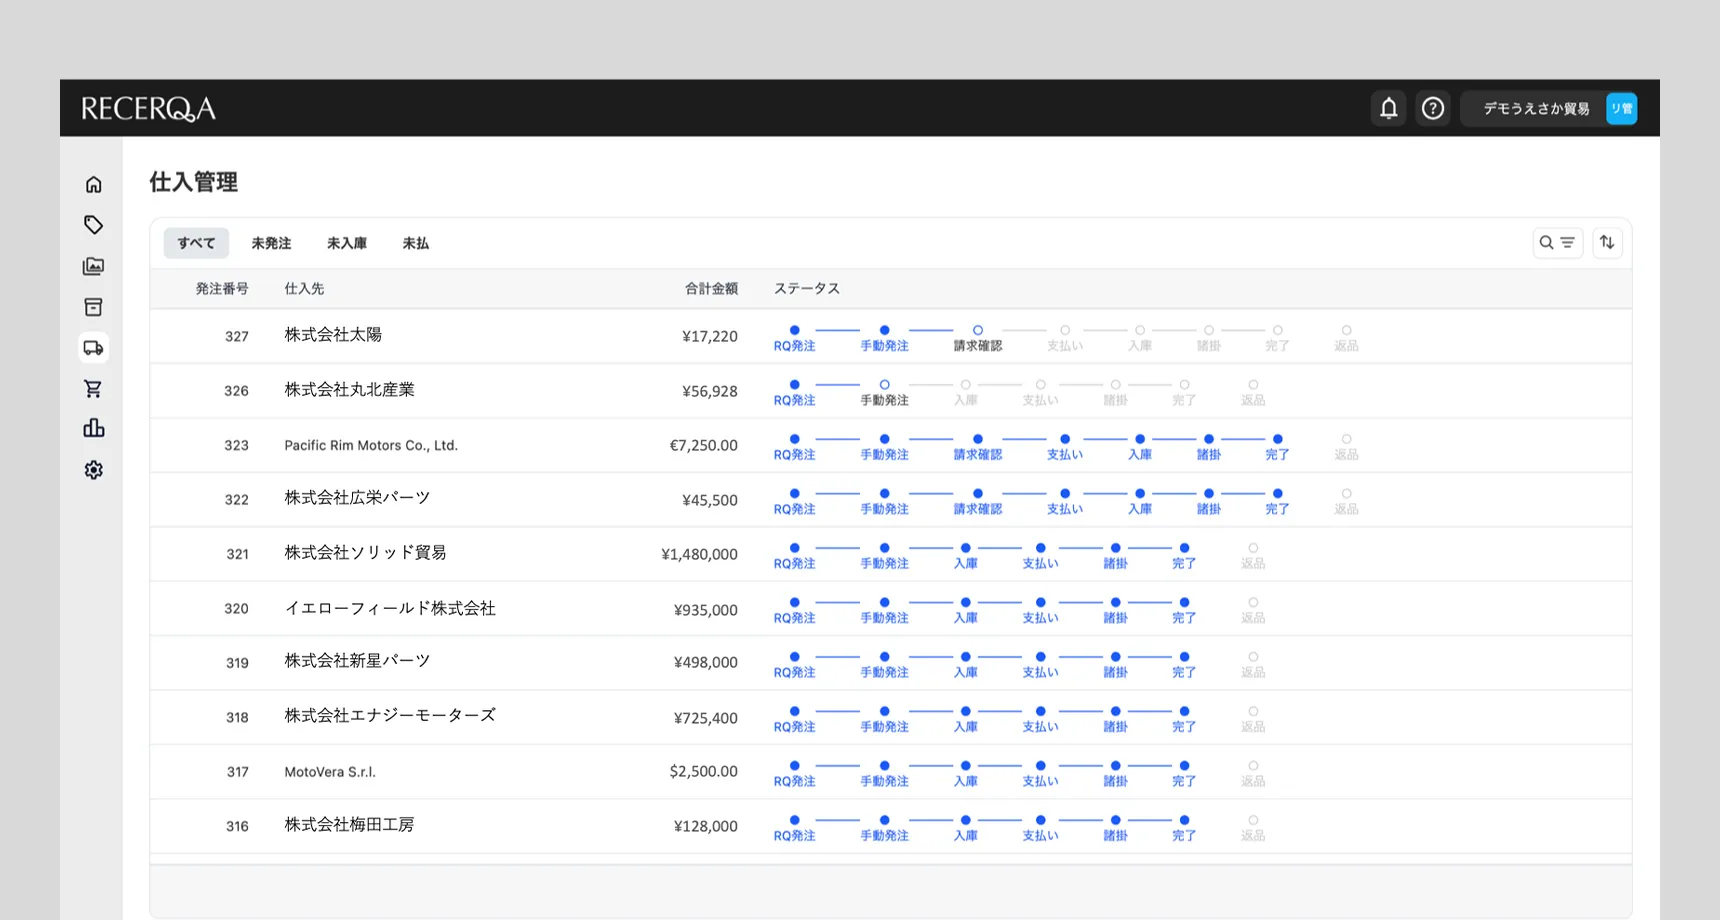Image resolution: width=1720 pixels, height=920 pixels.
Task: Click the 合計金額 column header
Action: coord(710,289)
